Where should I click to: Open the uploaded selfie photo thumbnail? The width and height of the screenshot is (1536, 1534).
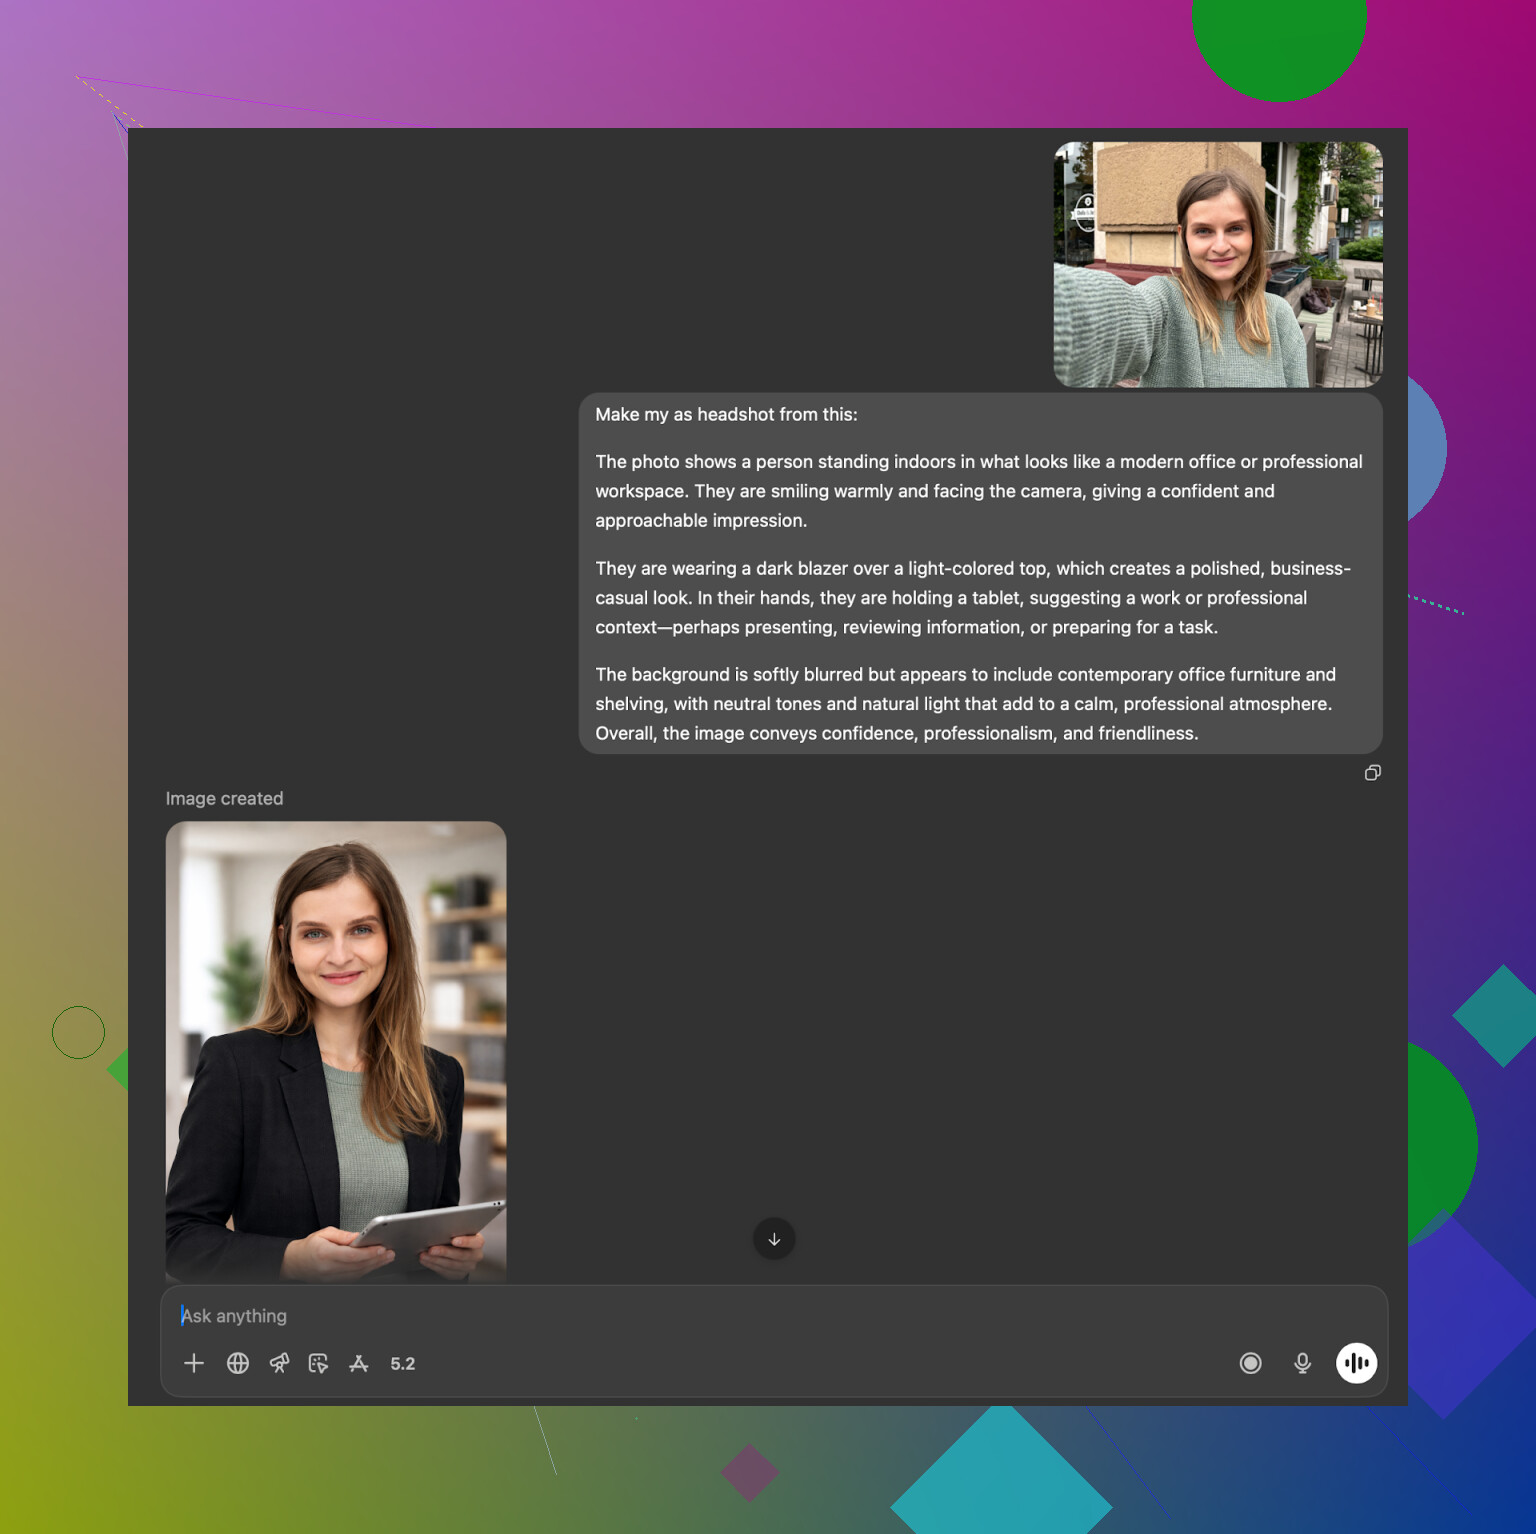(x=1218, y=264)
